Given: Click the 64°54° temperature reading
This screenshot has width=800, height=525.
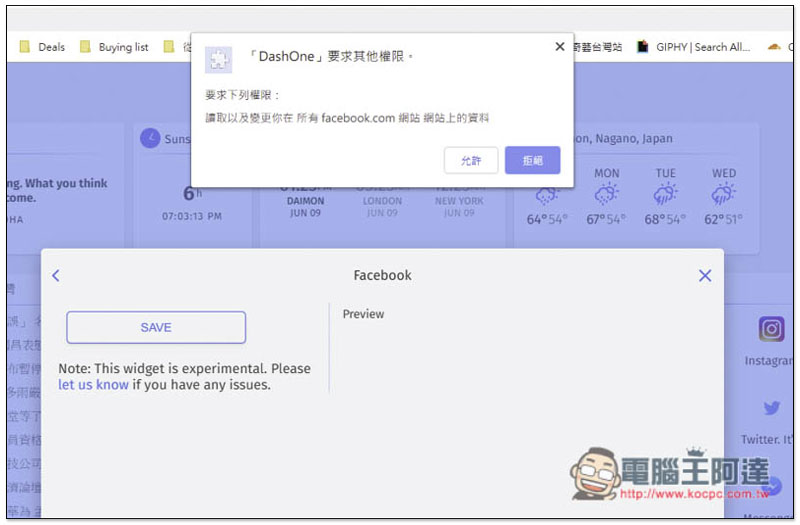Looking at the screenshot, I should (547, 219).
